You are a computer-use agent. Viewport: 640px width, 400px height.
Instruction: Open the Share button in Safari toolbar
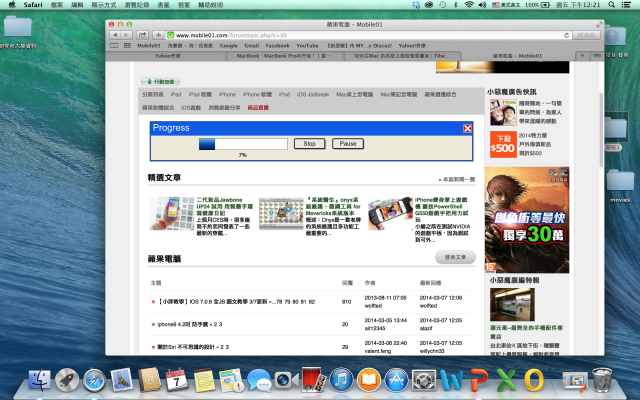click(x=142, y=35)
